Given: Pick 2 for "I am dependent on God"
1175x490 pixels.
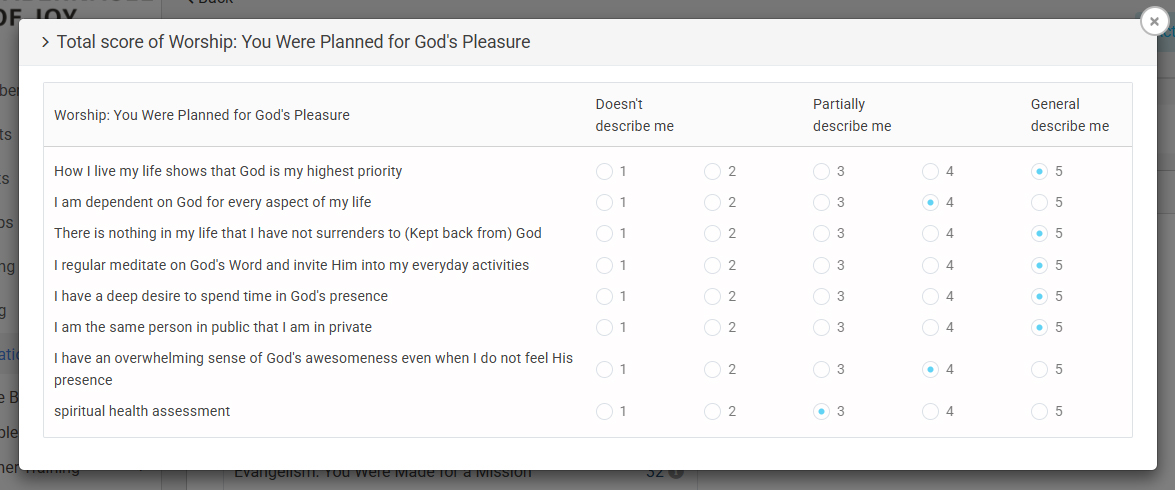Looking at the screenshot, I should [712, 202].
